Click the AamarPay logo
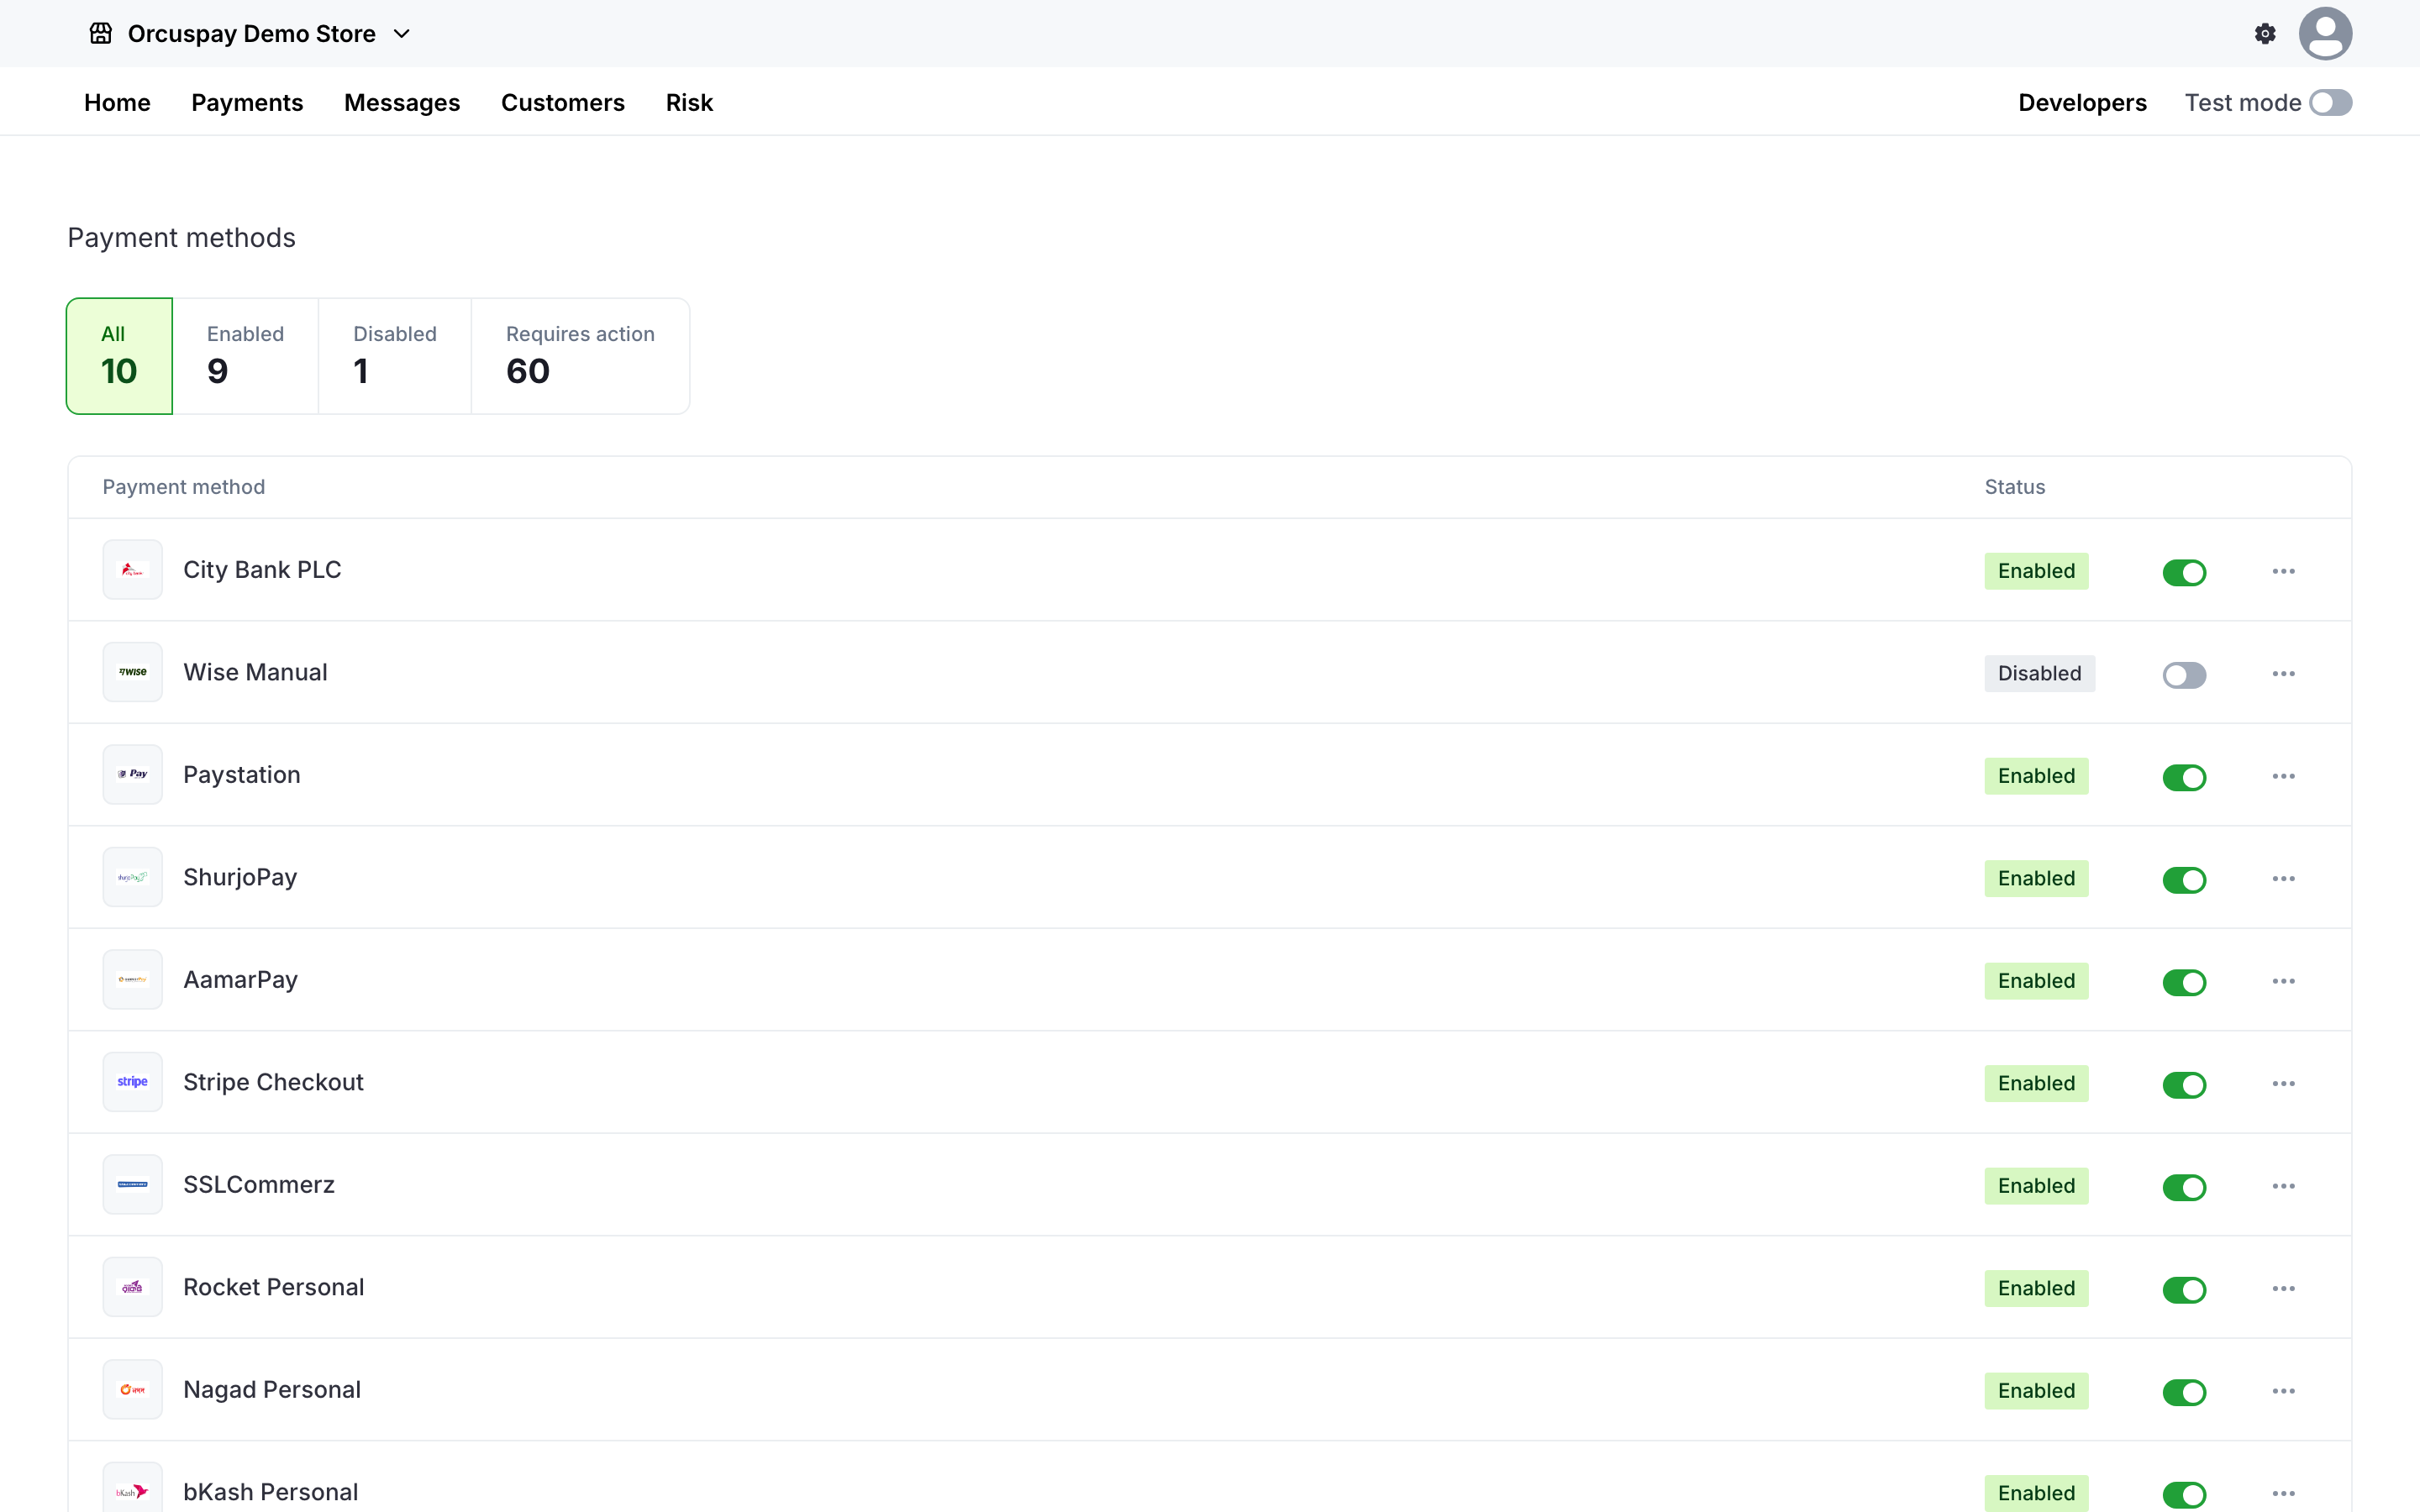 [132, 980]
